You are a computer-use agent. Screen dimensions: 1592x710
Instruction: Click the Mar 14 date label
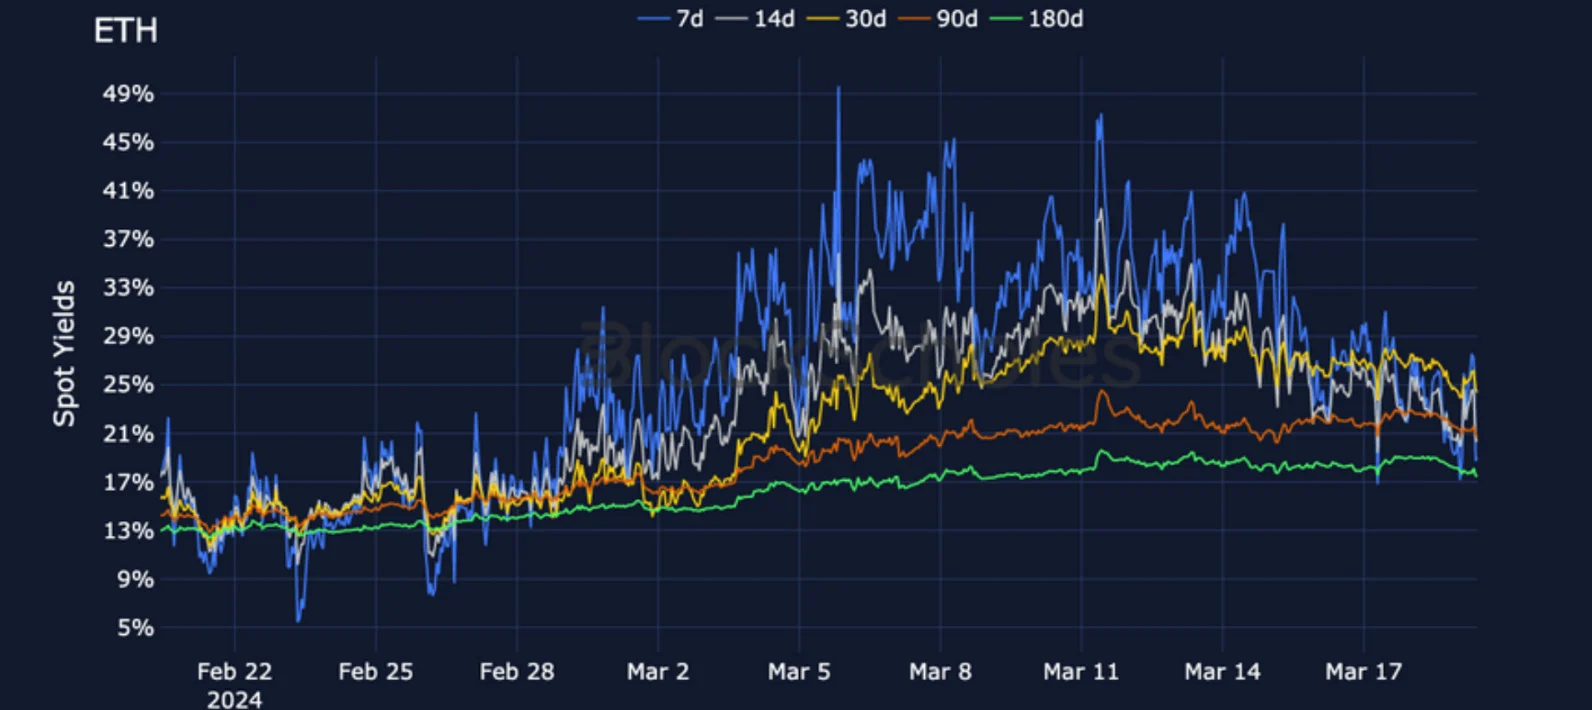(1222, 672)
